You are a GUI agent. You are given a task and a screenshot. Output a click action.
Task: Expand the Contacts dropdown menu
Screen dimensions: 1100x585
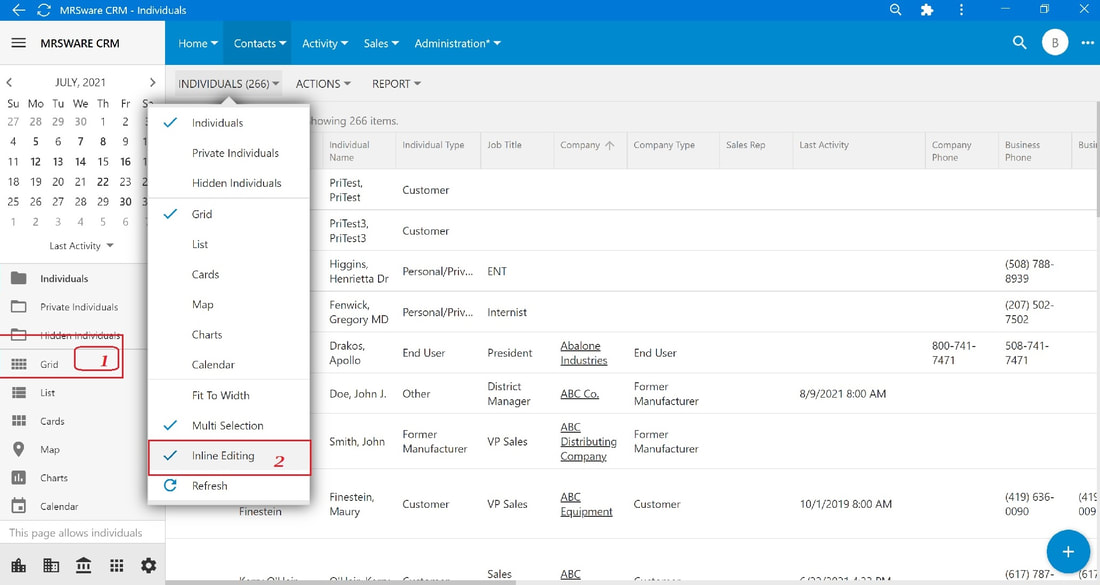pyautogui.click(x=260, y=43)
